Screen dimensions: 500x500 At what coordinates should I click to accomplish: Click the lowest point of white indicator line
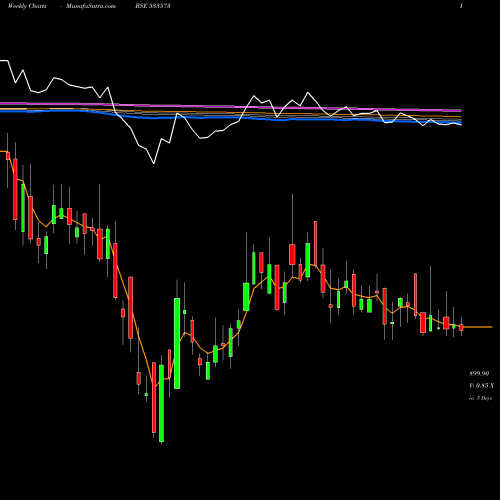coord(154,163)
